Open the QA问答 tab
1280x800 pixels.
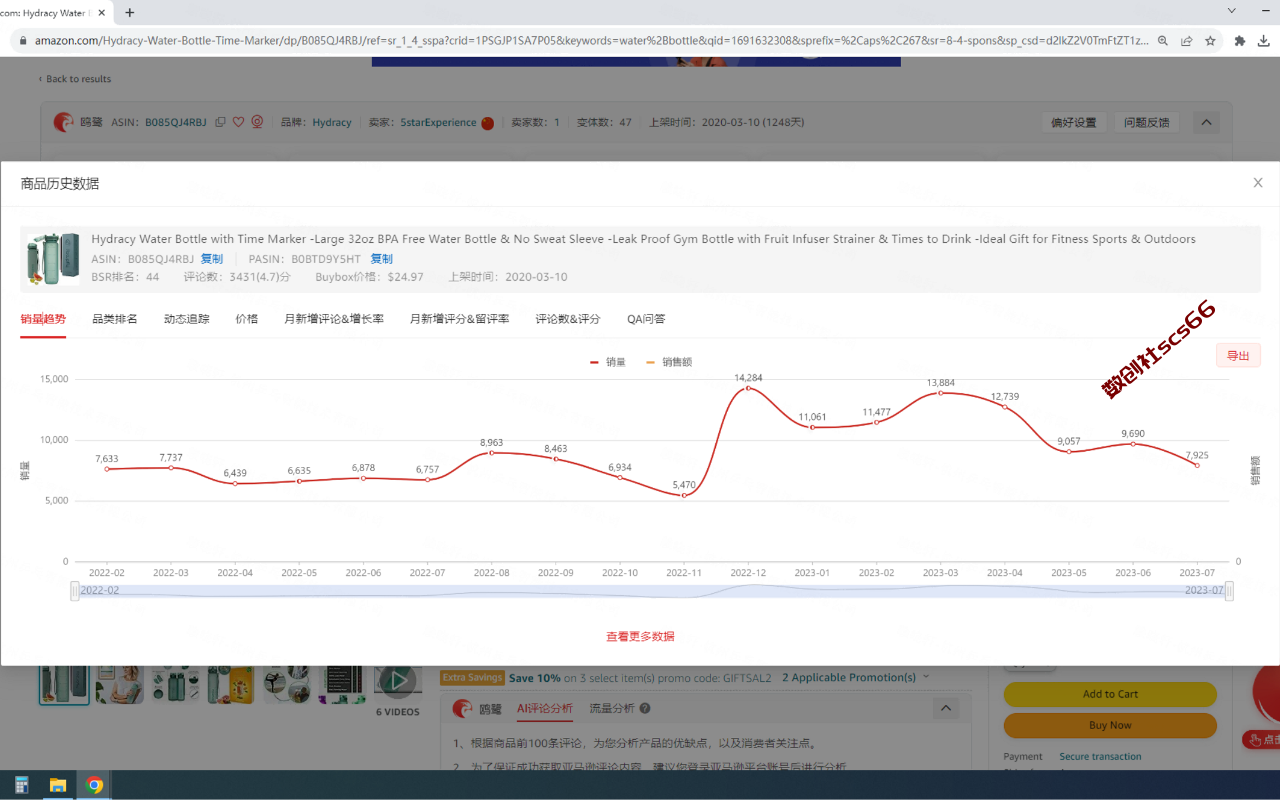click(x=646, y=319)
